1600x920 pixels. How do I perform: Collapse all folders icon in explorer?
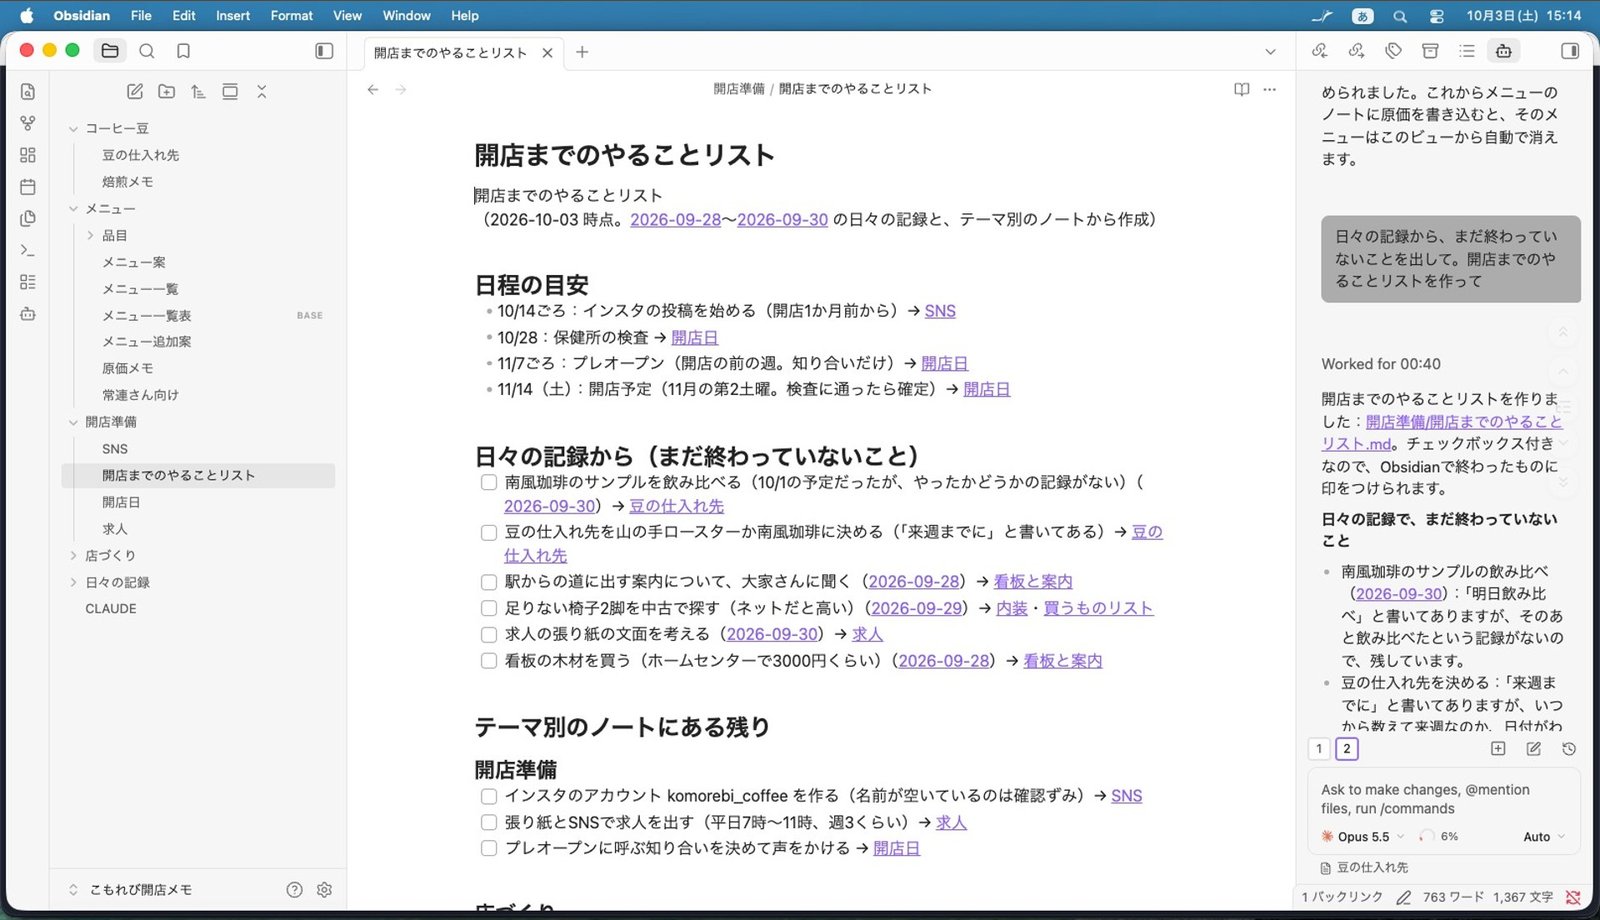tap(262, 91)
